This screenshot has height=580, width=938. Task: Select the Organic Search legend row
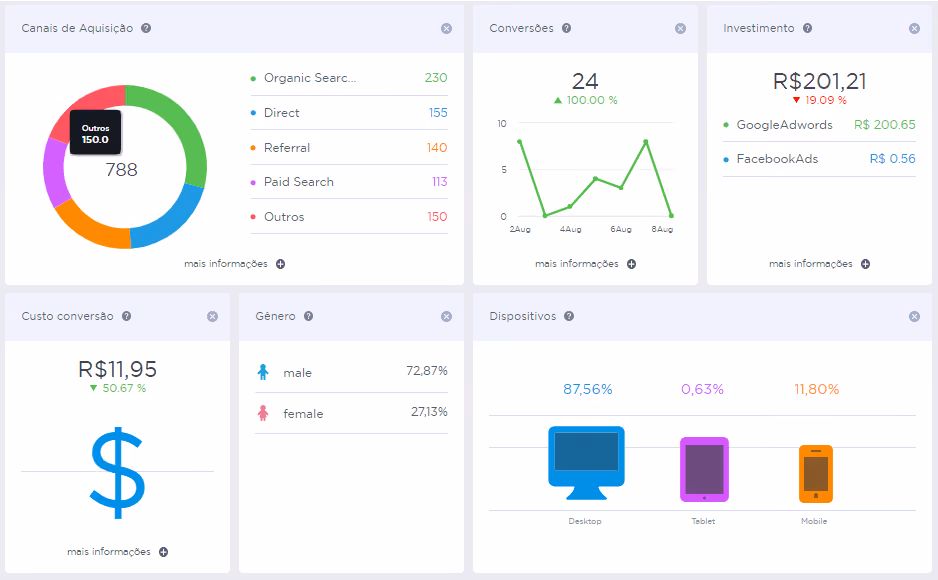pyautogui.click(x=349, y=78)
